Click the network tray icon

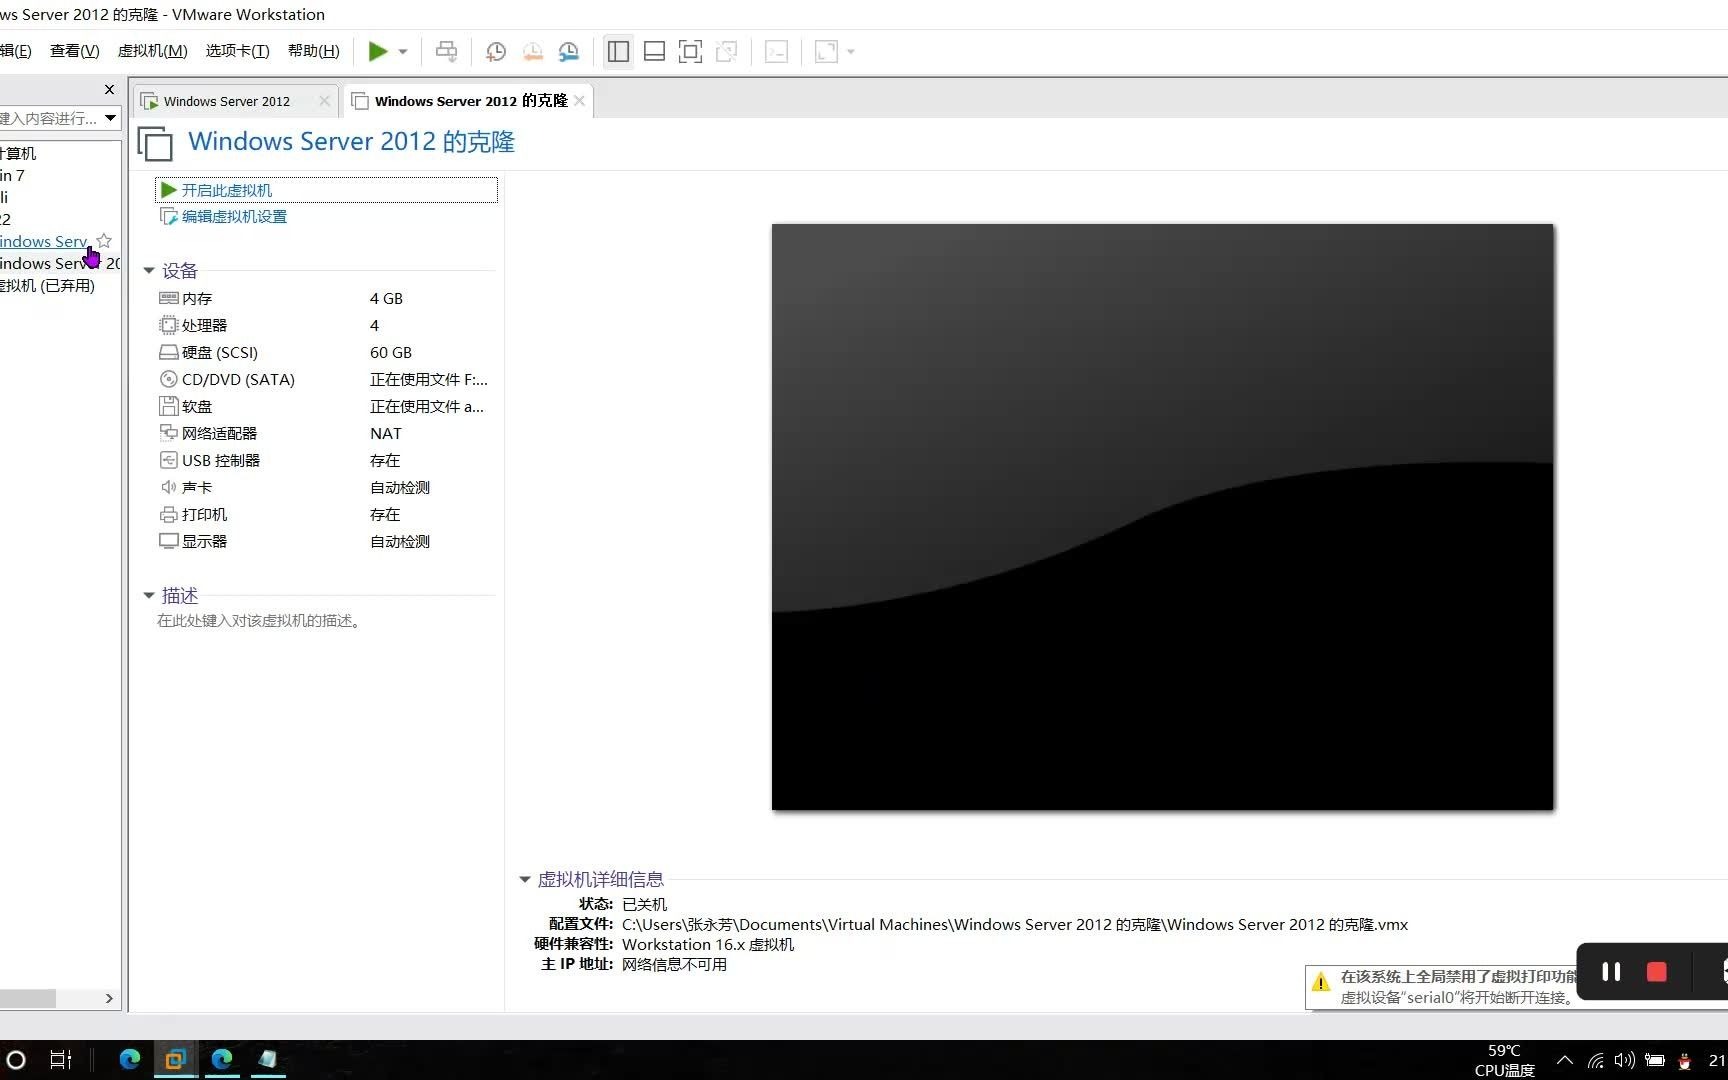(x=1596, y=1060)
